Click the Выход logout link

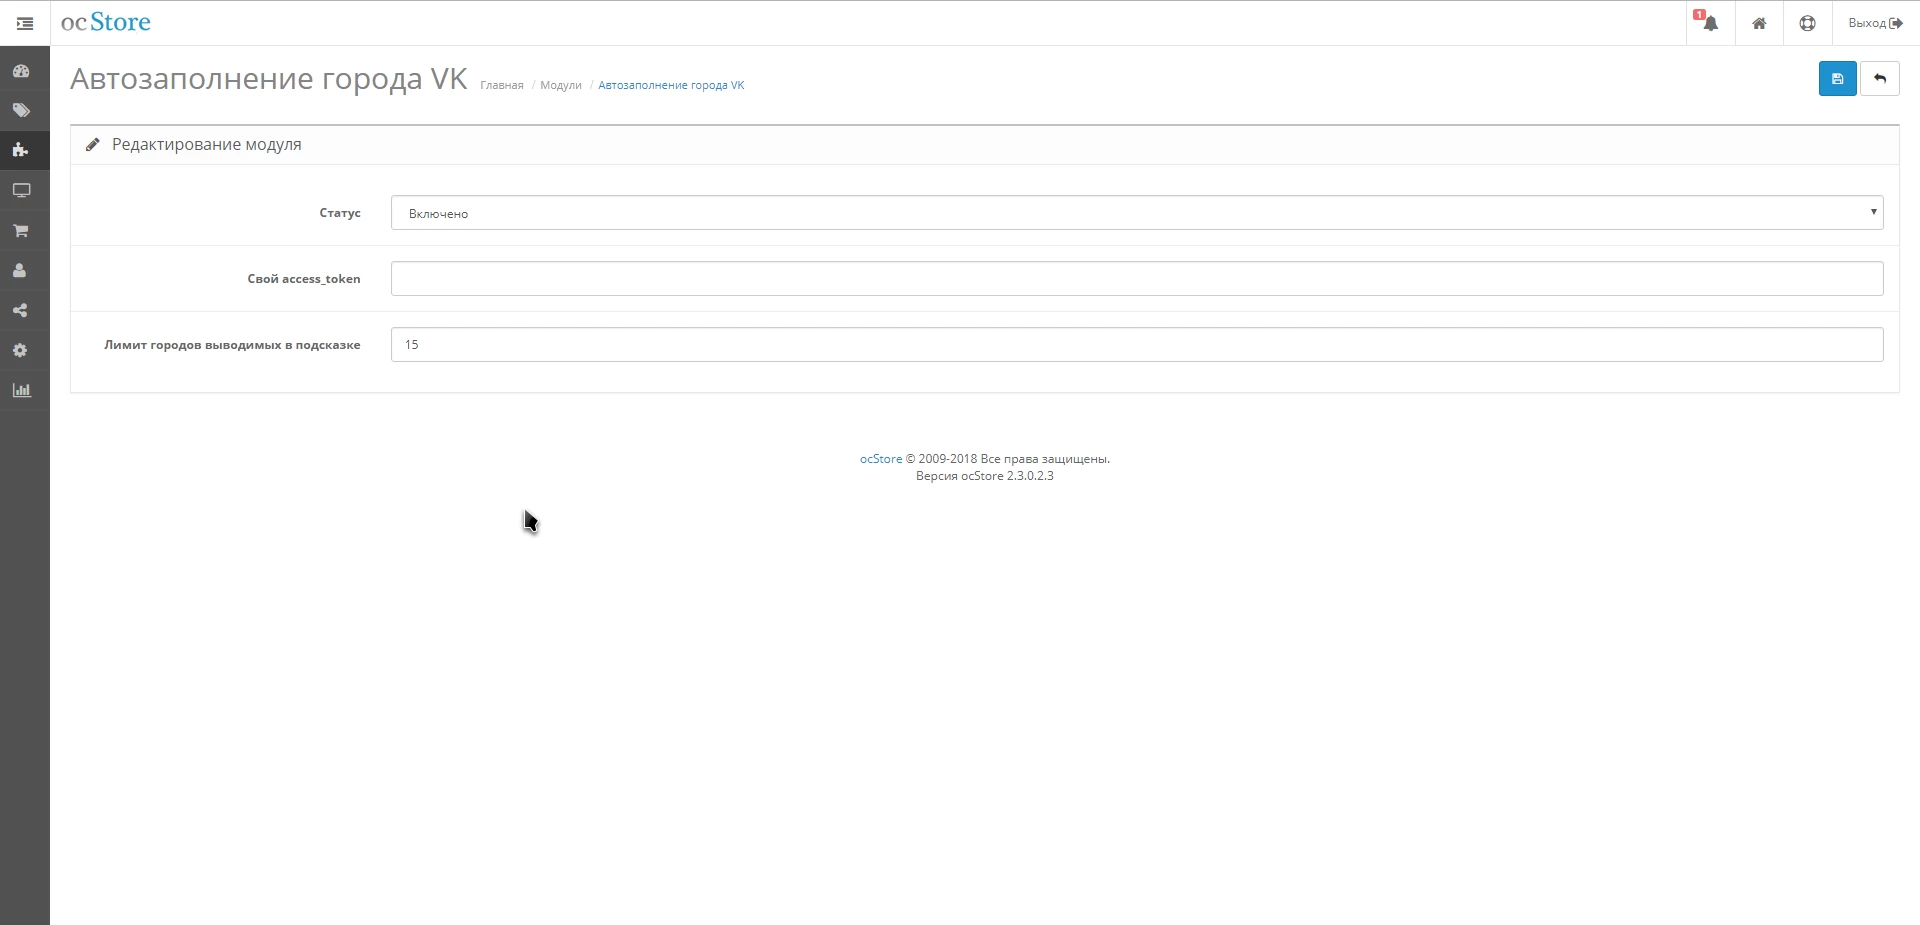(x=1875, y=23)
